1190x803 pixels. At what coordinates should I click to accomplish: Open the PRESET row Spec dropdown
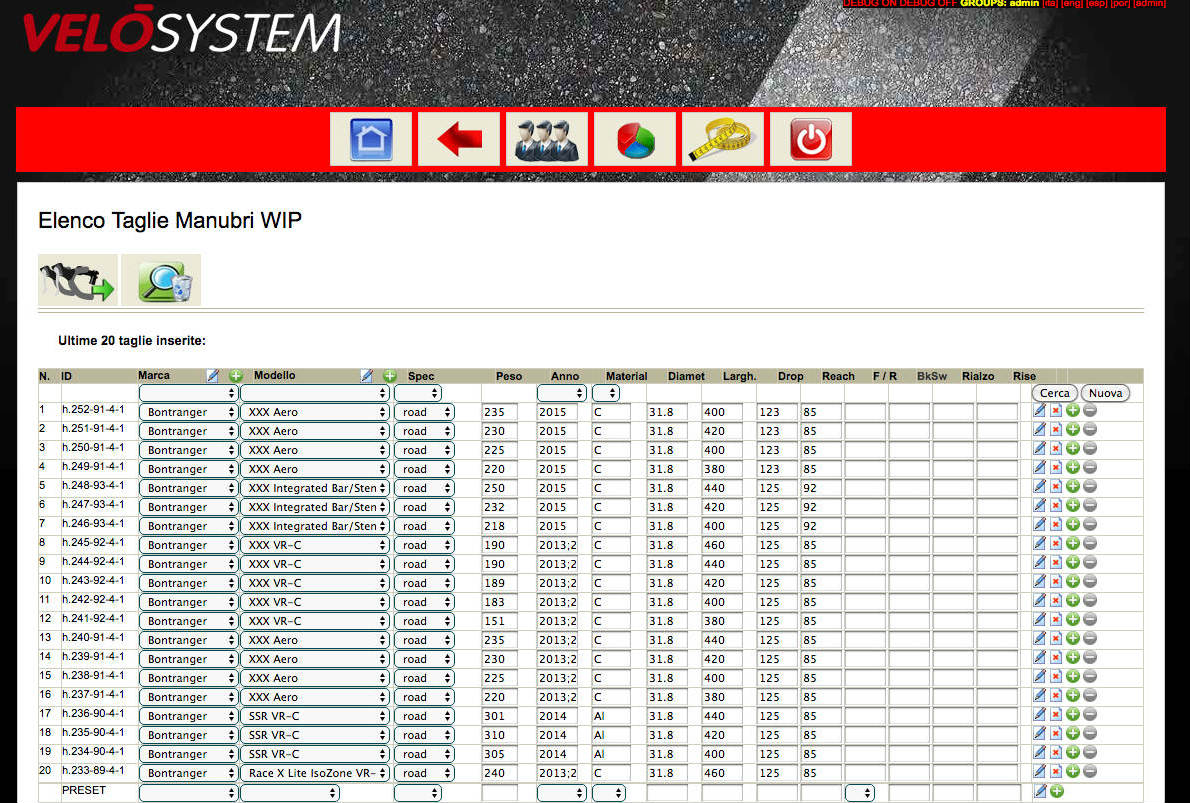pyautogui.click(x=417, y=792)
